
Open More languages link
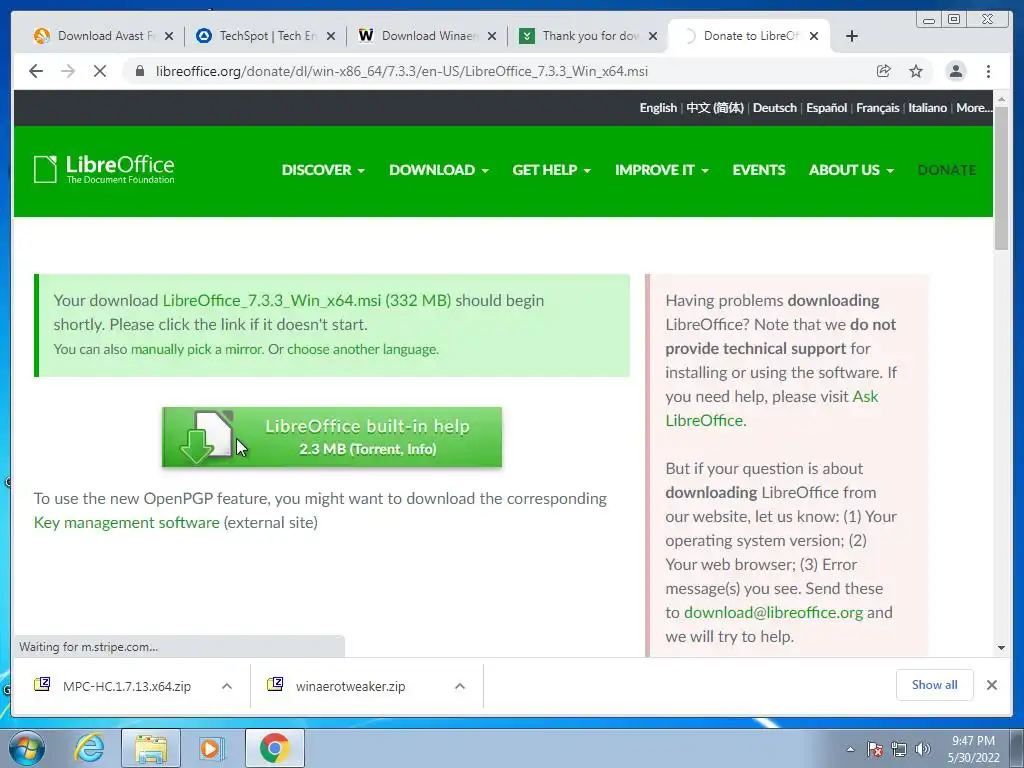(974, 108)
